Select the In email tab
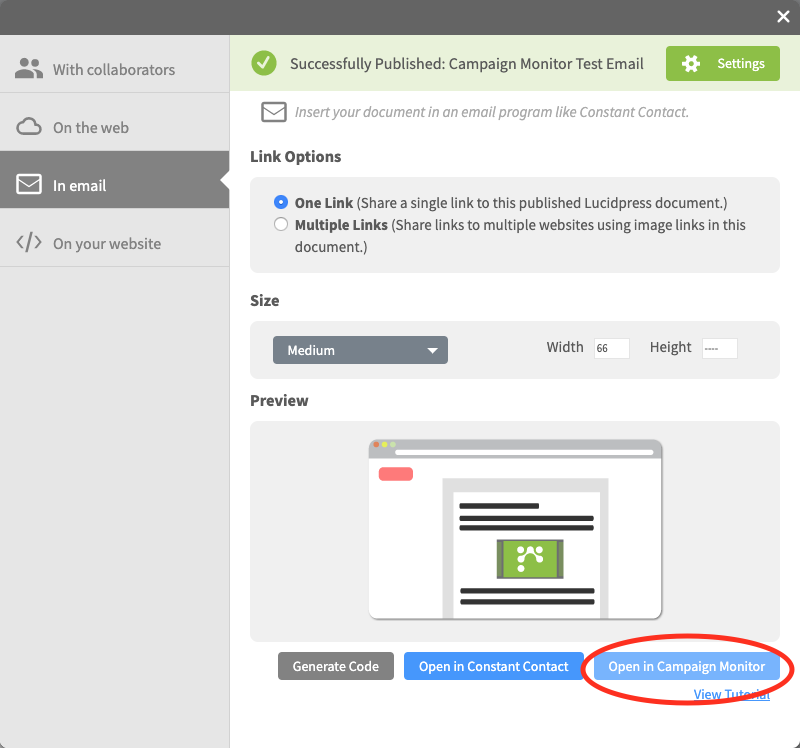Screen dimensions: 800x748 pyautogui.click(x=115, y=180)
